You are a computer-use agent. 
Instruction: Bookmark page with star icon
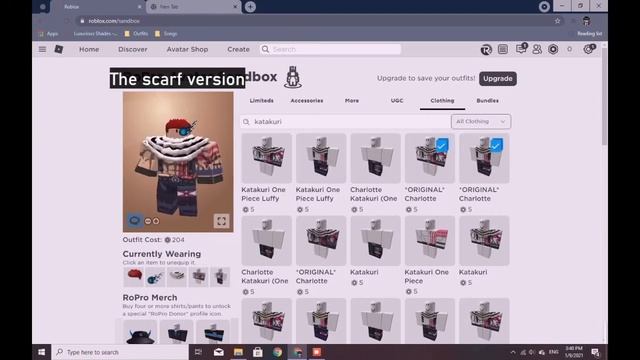[557, 21]
